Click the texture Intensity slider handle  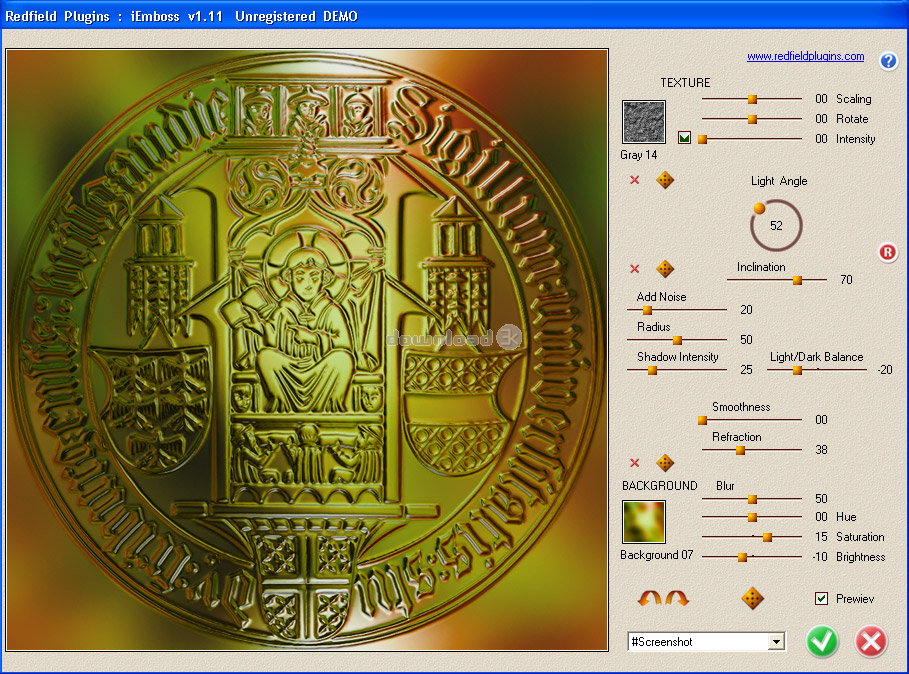[702, 139]
